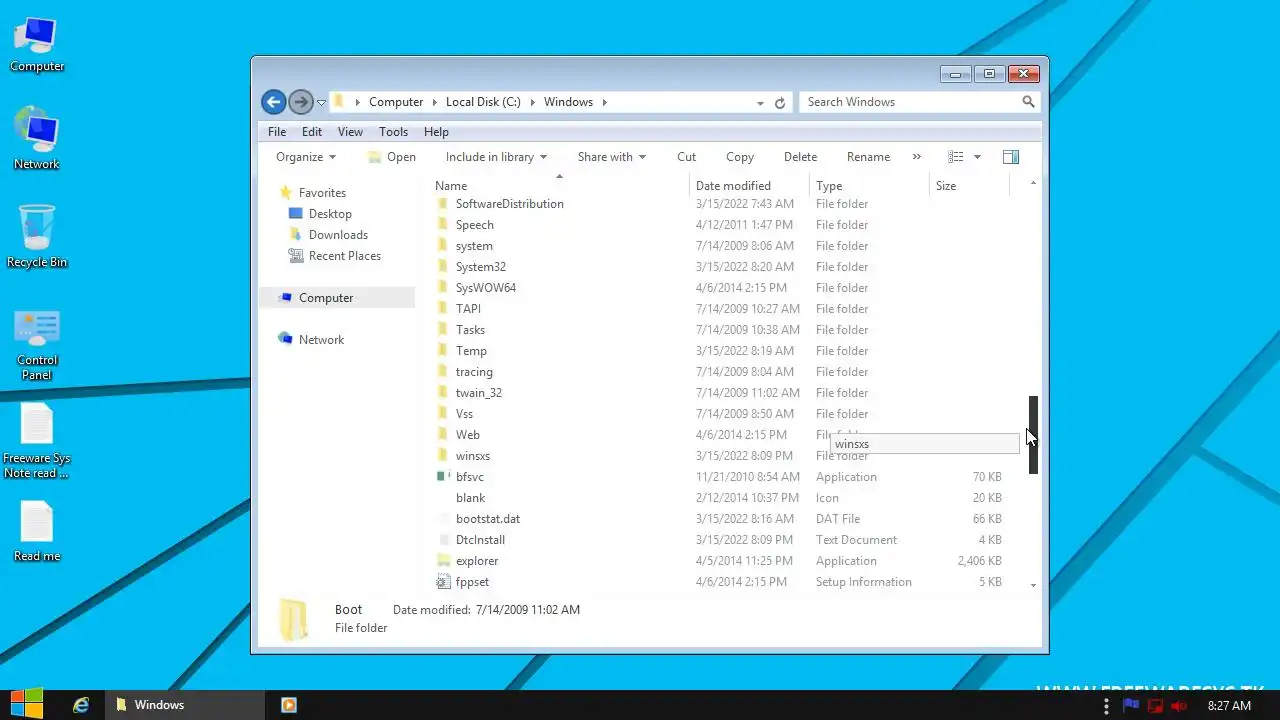Refresh the Windows folder view

point(780,102)
